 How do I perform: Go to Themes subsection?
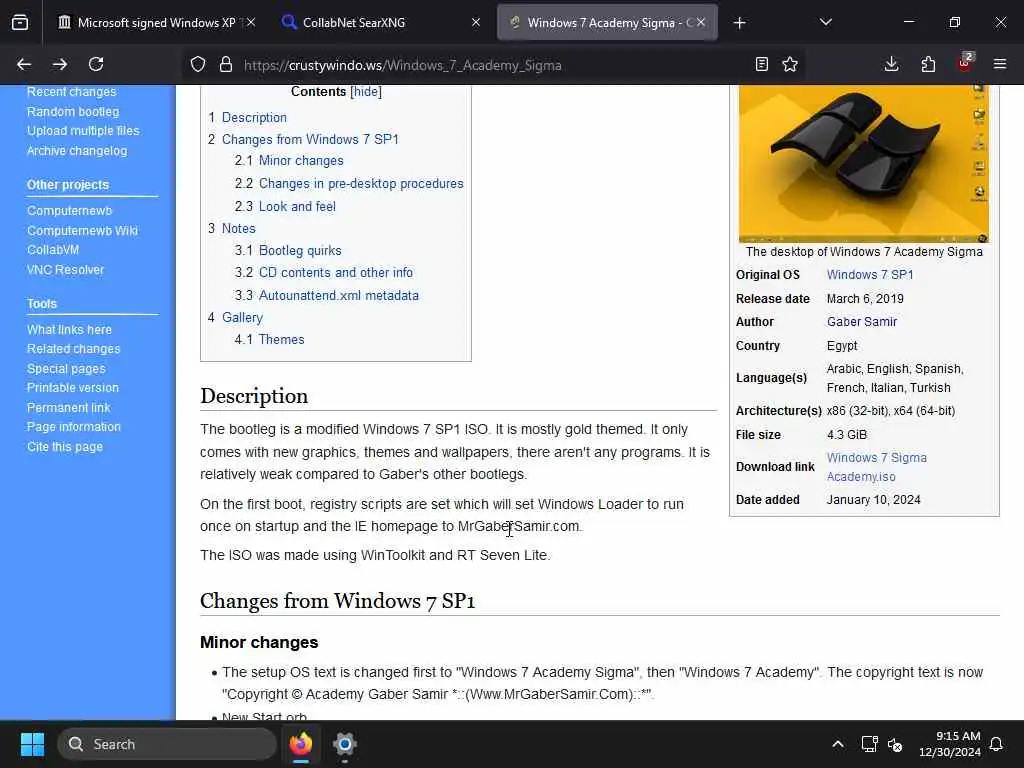click(x=281, y=340)
